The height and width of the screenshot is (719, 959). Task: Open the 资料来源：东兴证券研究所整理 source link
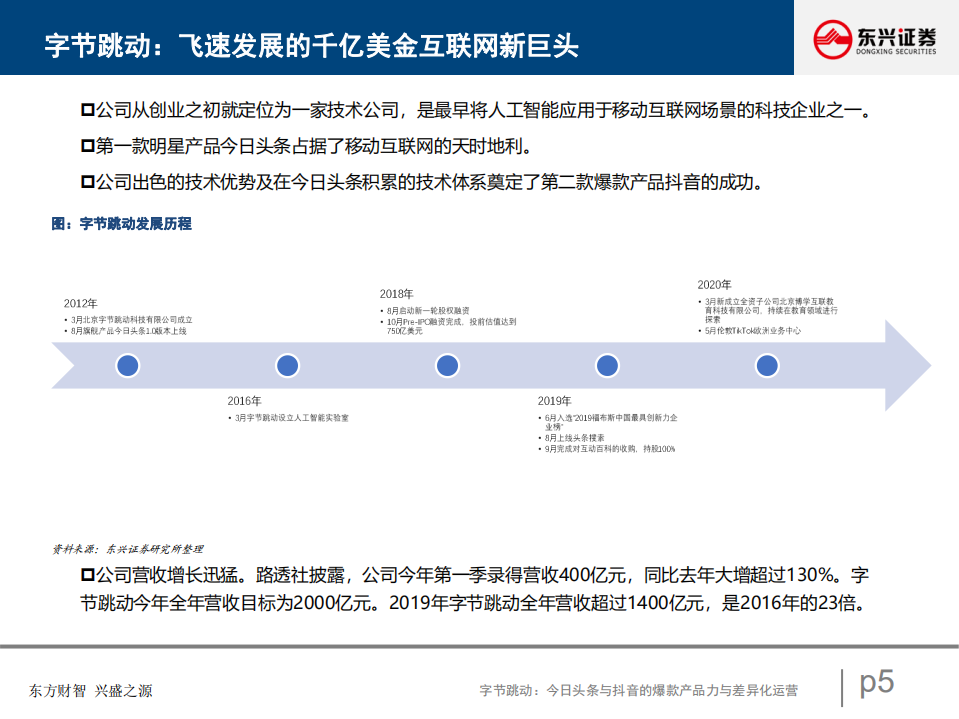(130, 548)
